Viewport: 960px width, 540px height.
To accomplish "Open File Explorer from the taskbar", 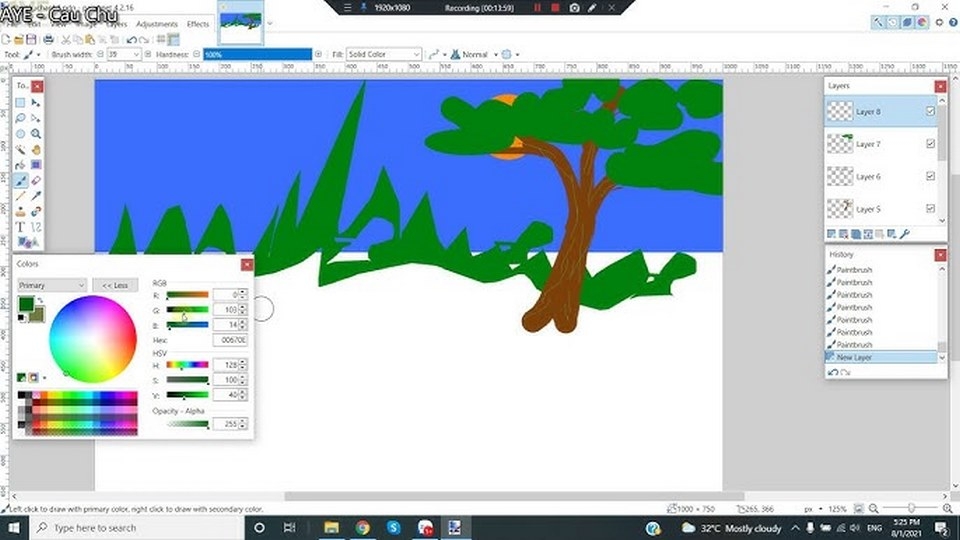I will click(x=331, y=528).
